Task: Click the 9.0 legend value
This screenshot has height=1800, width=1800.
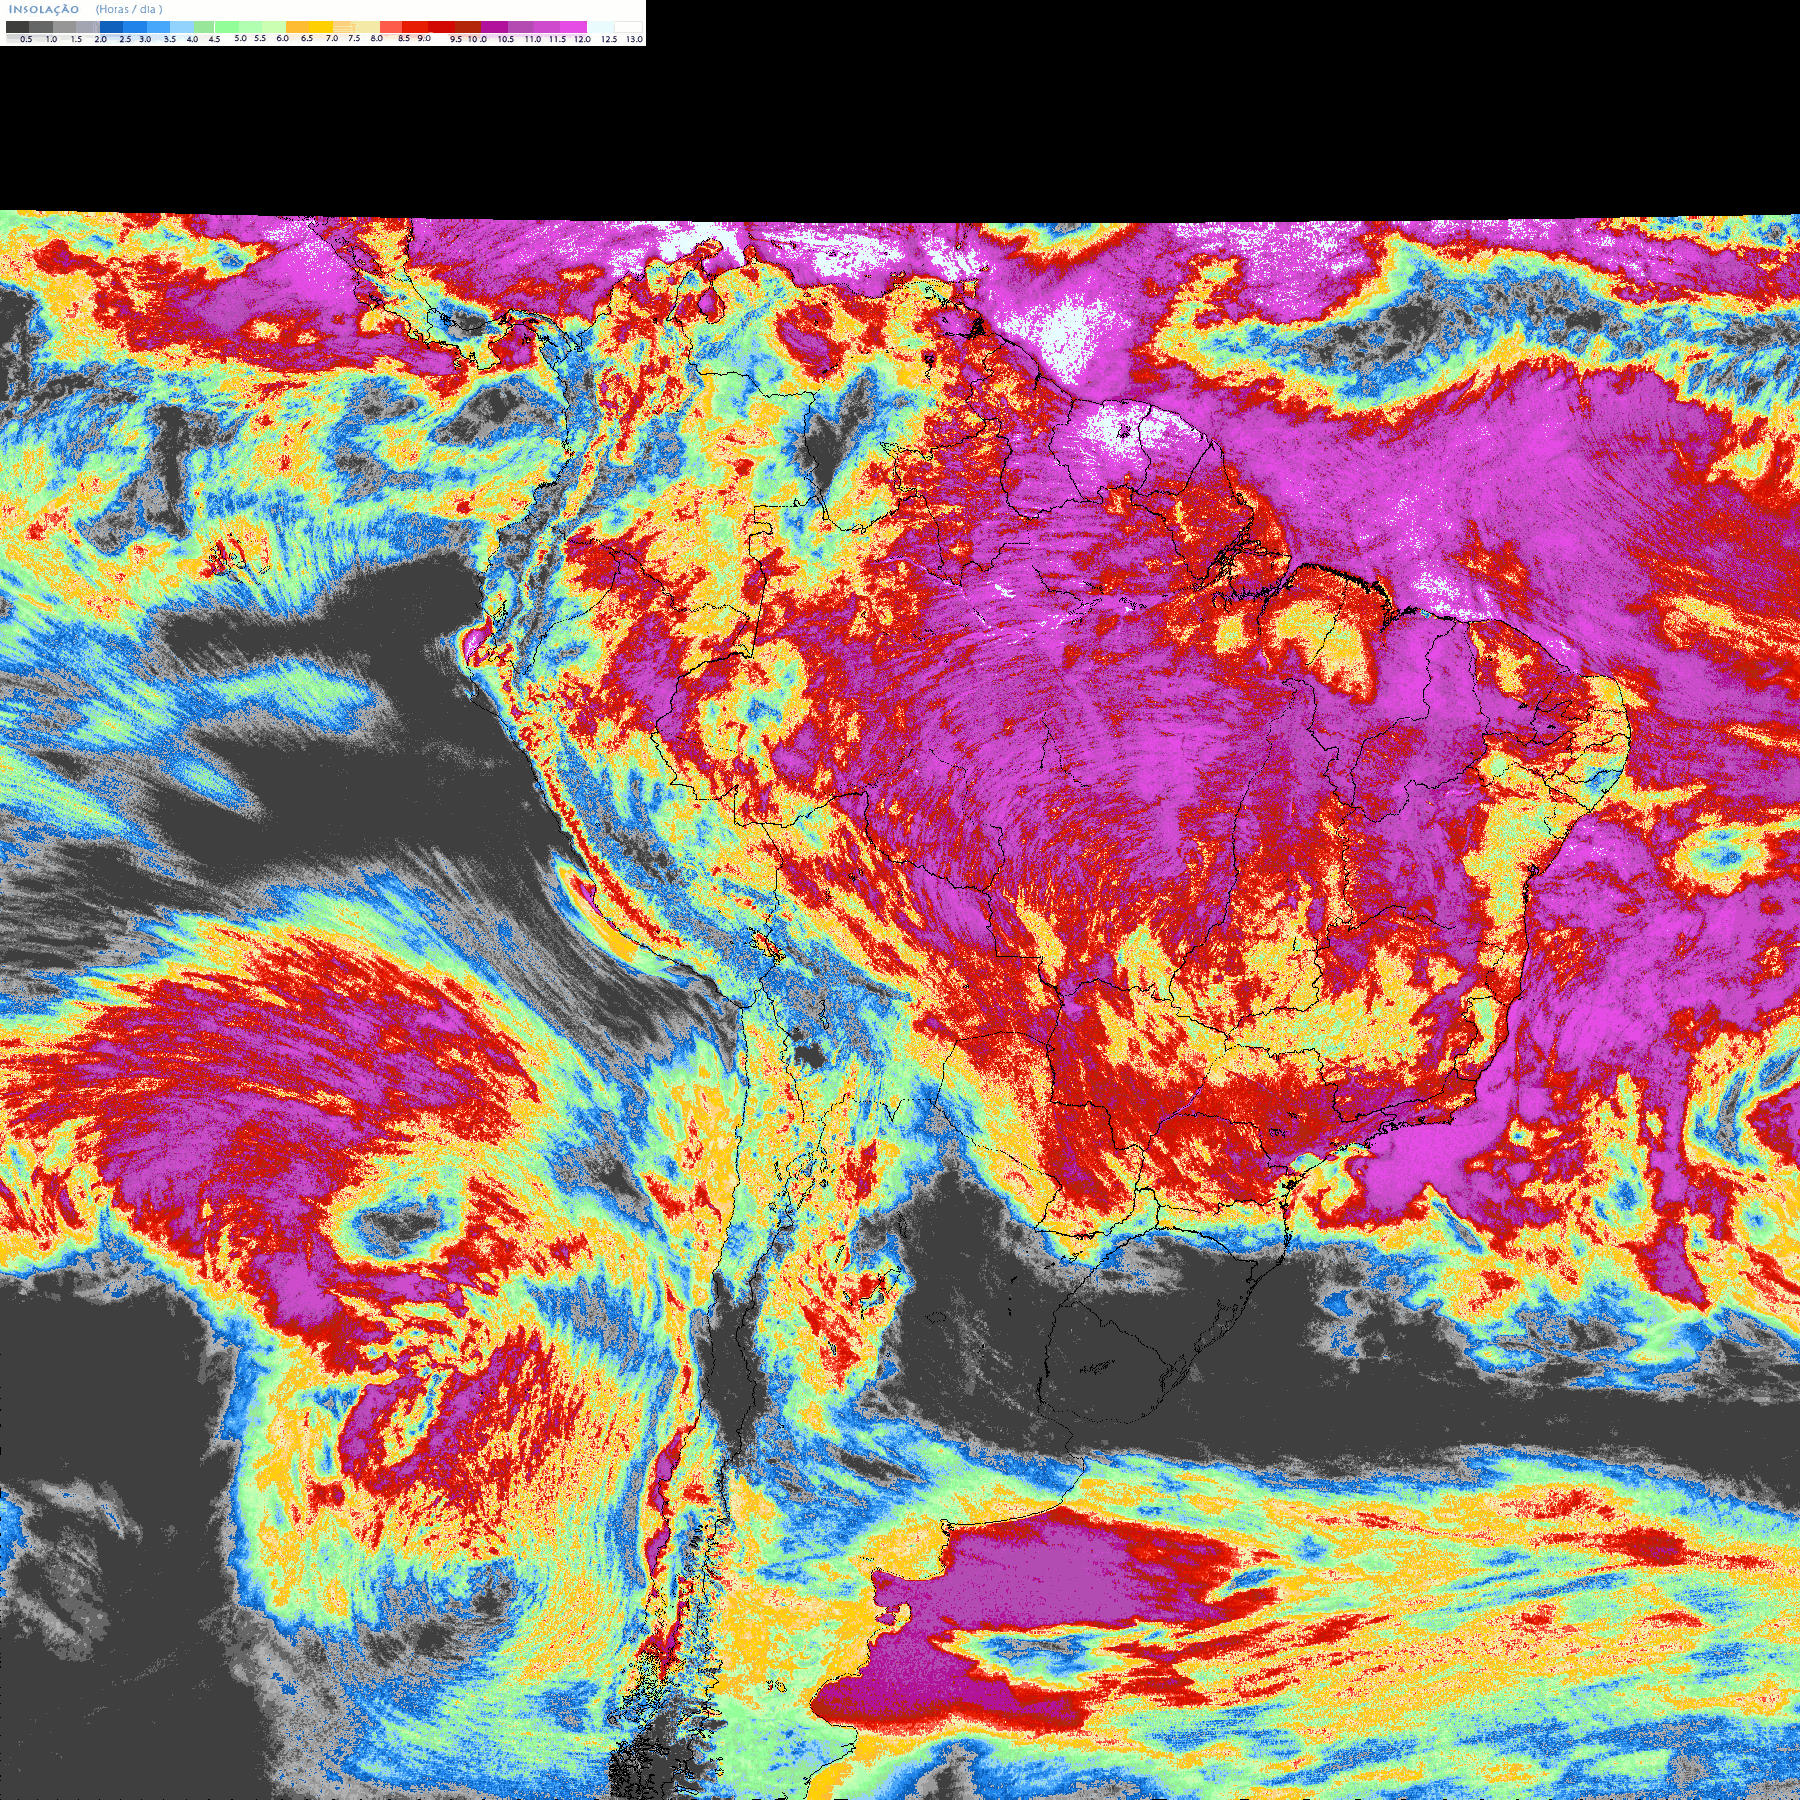Action: pos(424,38)
